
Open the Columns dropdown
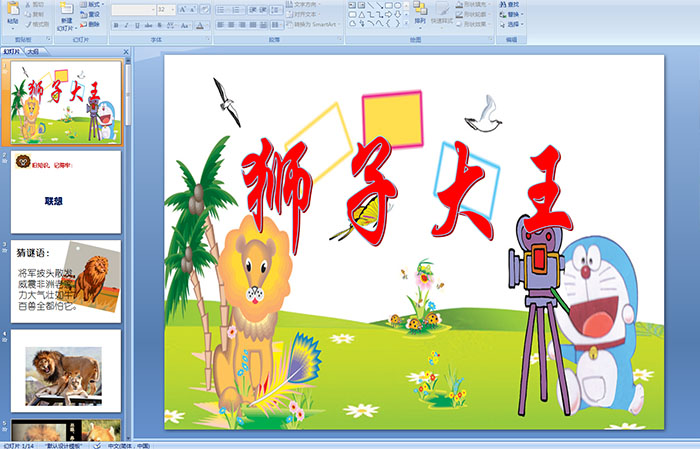pyautogui.click(x=277, y=25)
